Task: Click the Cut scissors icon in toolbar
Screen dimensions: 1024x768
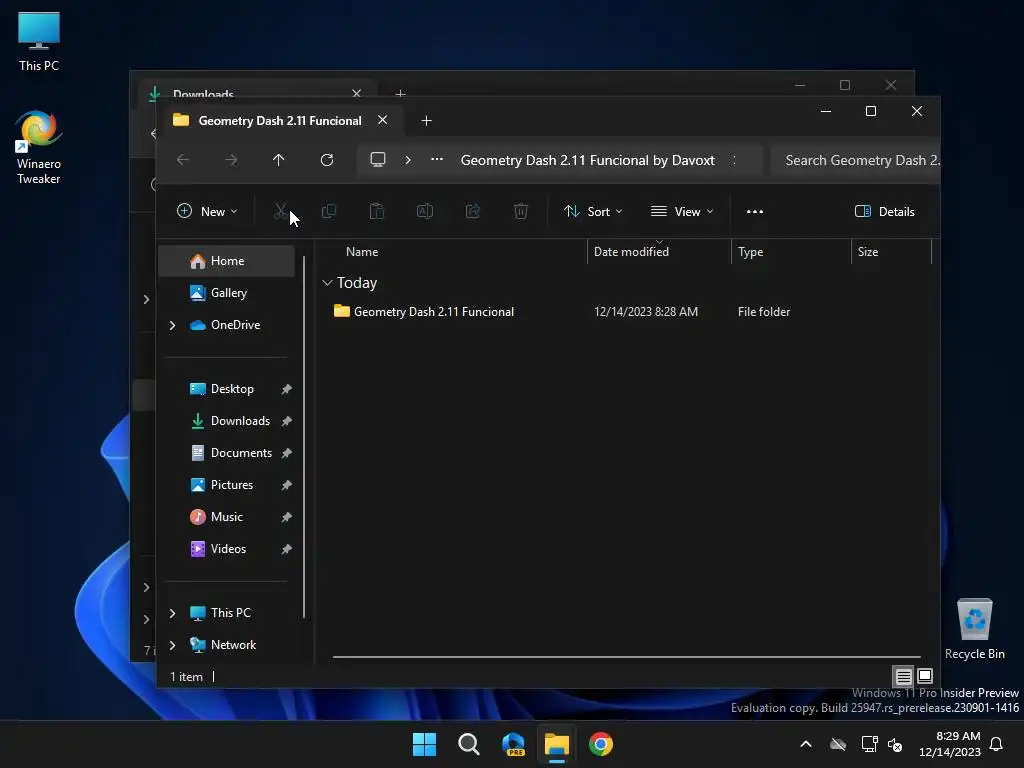Action: tap(280, 211)
